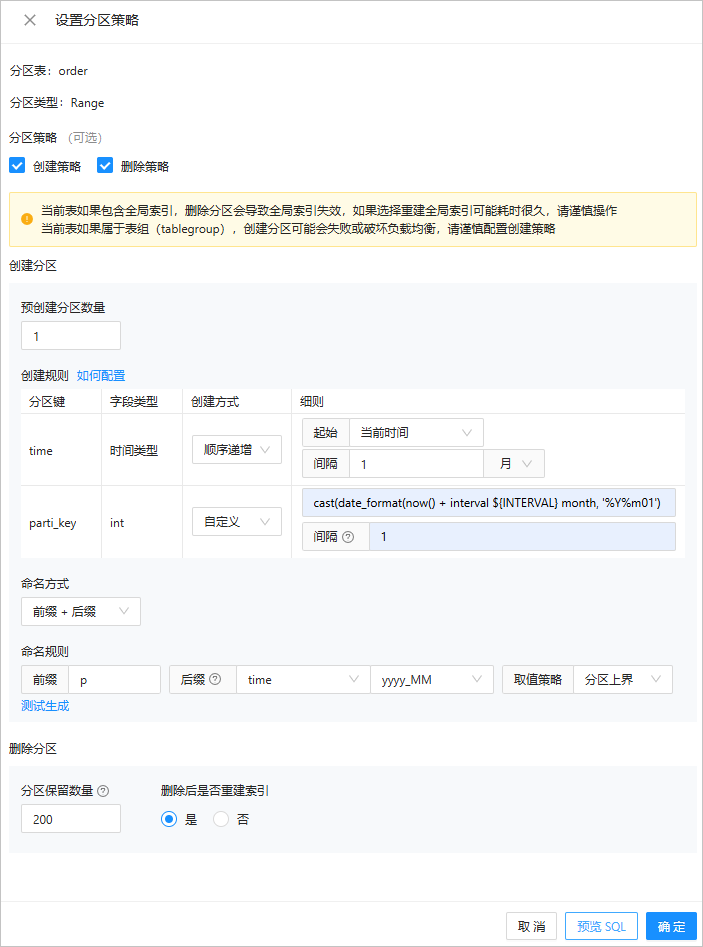Click the 分区保留数量 input with 200
The width and height of the screenshot is (703, 947).
click(x=71, y=819)
